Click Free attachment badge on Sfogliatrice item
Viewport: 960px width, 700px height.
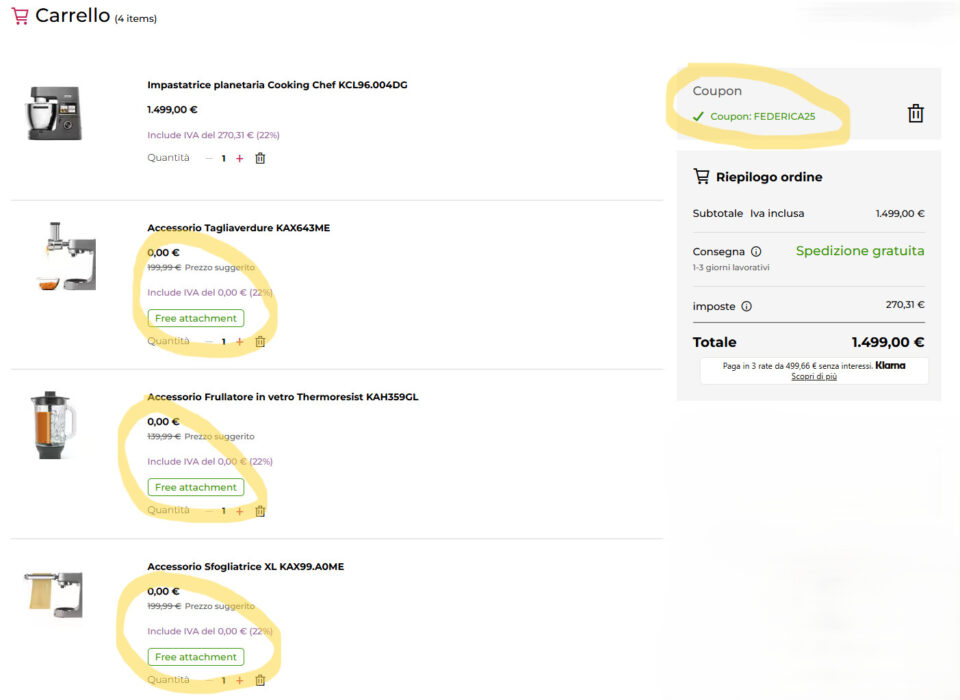pos(196,657)
